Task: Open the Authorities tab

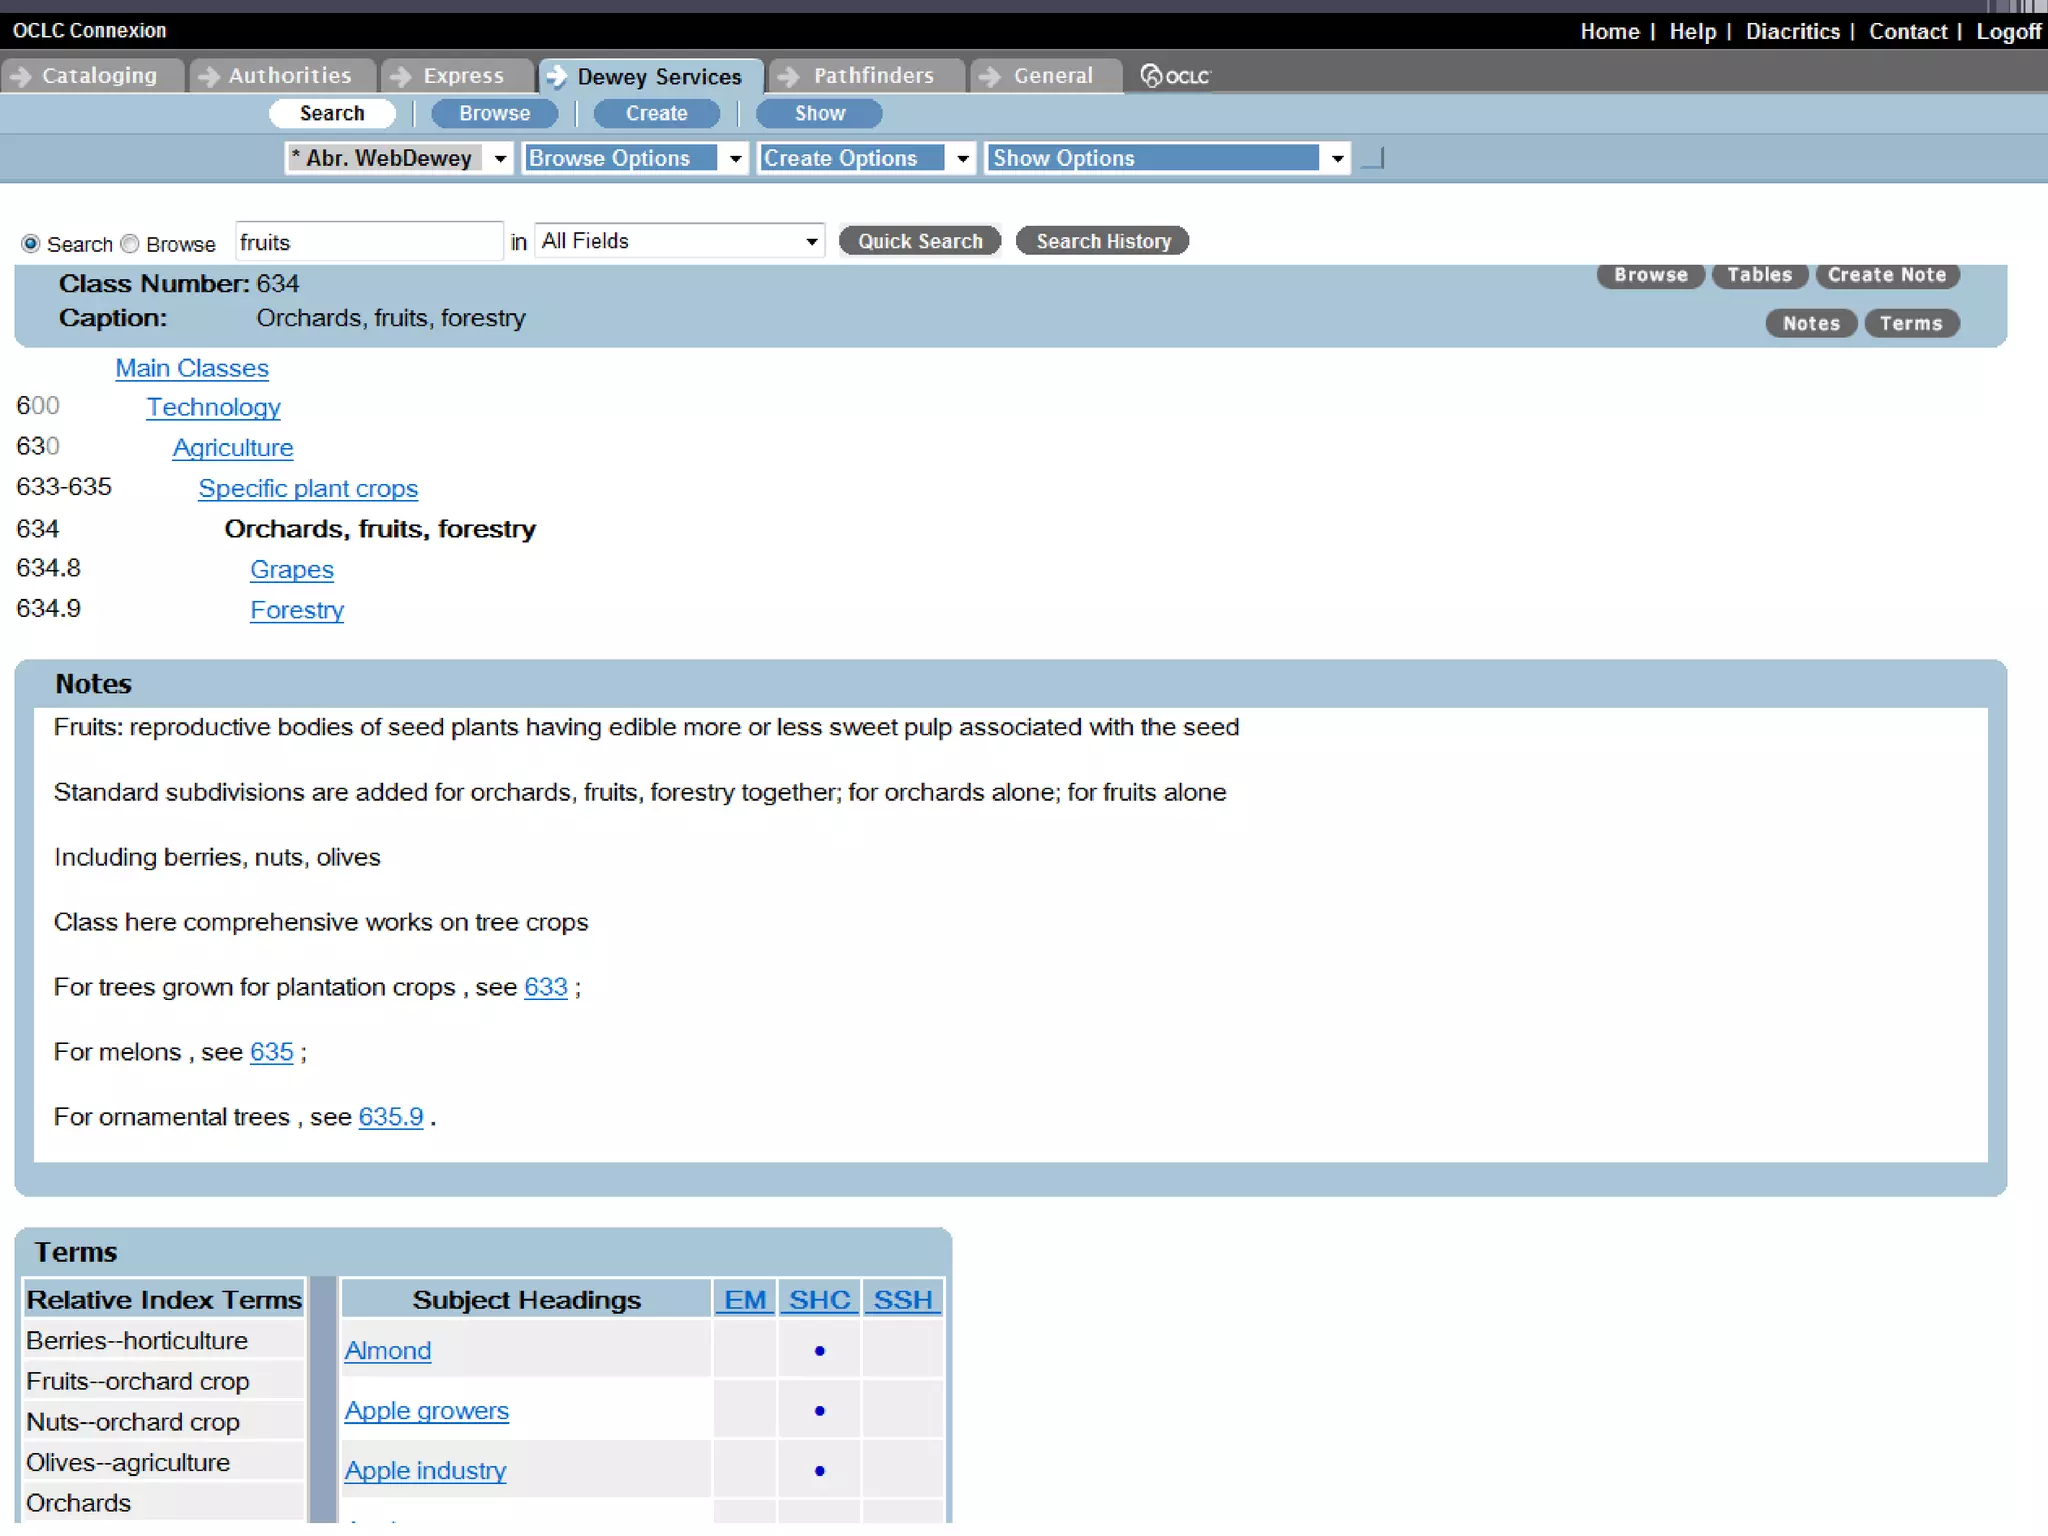Action: click(x=289, y=76)
